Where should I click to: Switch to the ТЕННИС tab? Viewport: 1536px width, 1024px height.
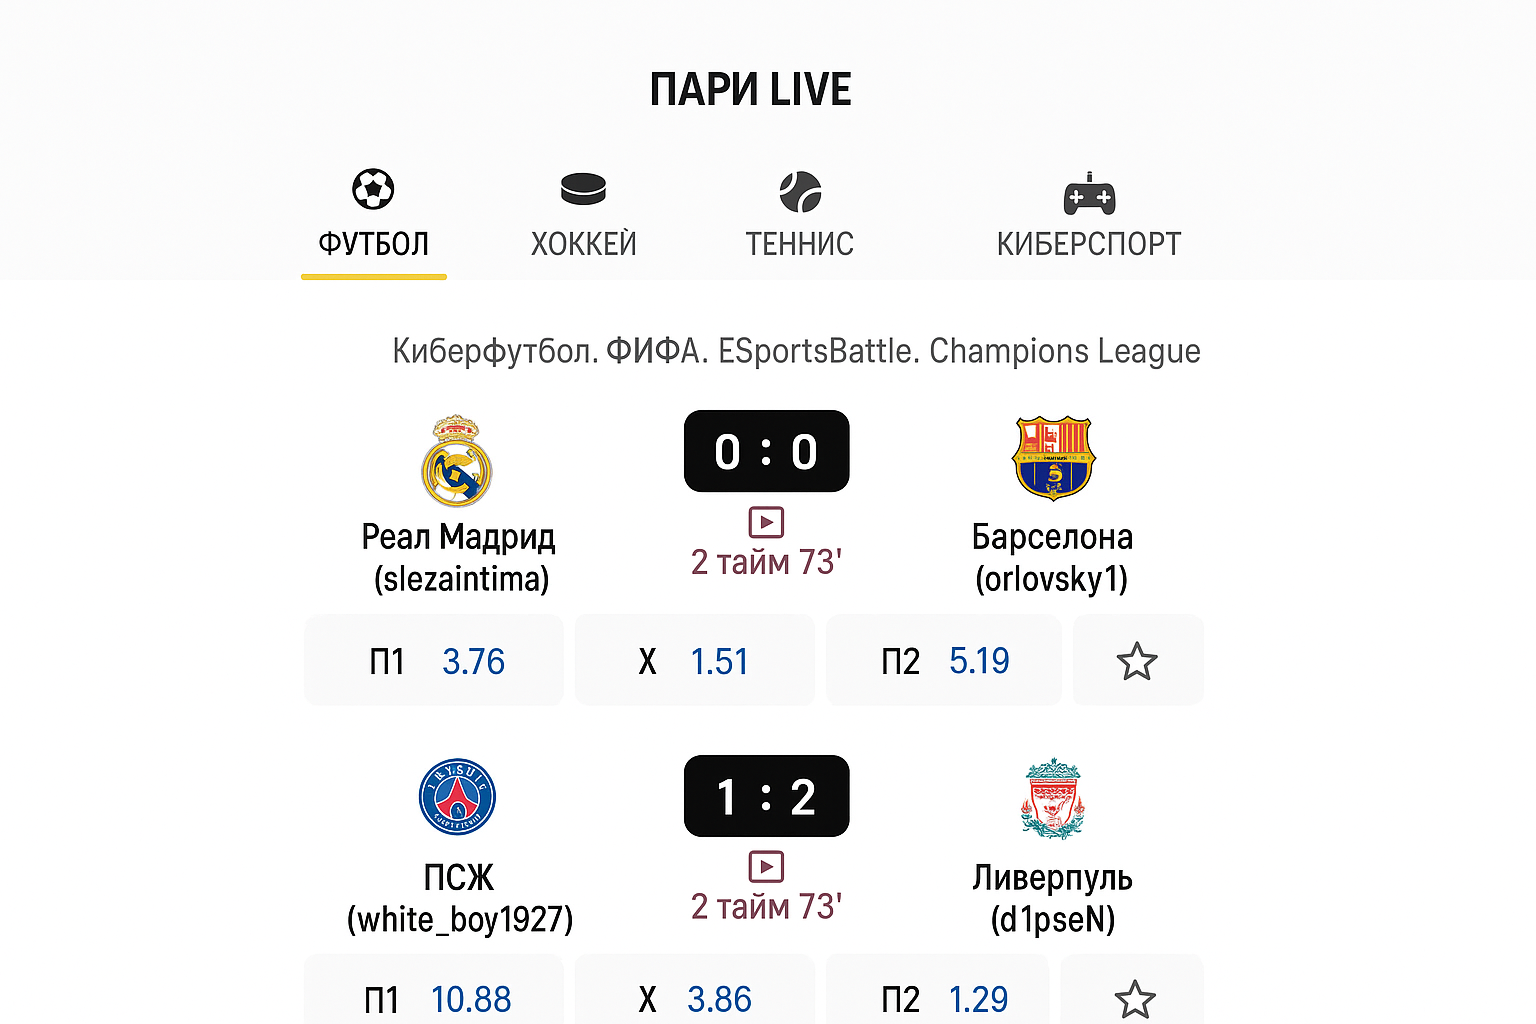point(800,243)
